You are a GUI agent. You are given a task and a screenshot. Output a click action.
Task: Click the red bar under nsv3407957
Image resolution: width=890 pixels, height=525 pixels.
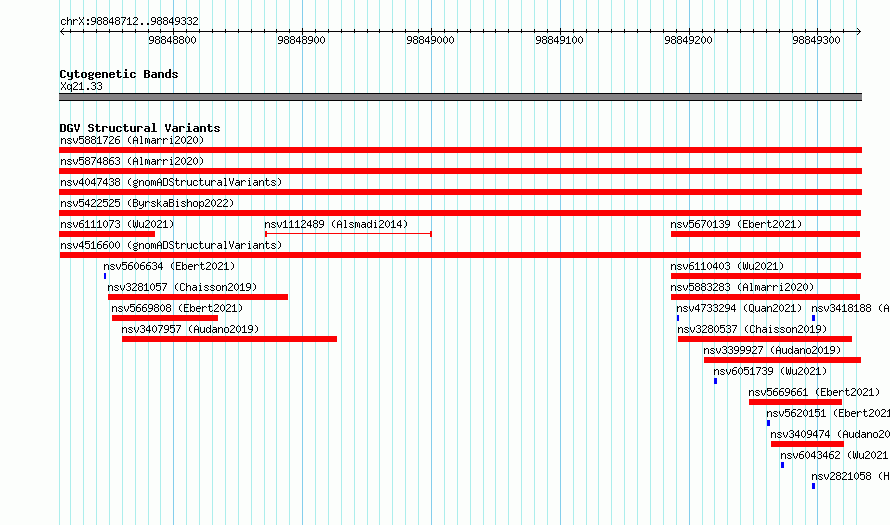click(229, 339)
